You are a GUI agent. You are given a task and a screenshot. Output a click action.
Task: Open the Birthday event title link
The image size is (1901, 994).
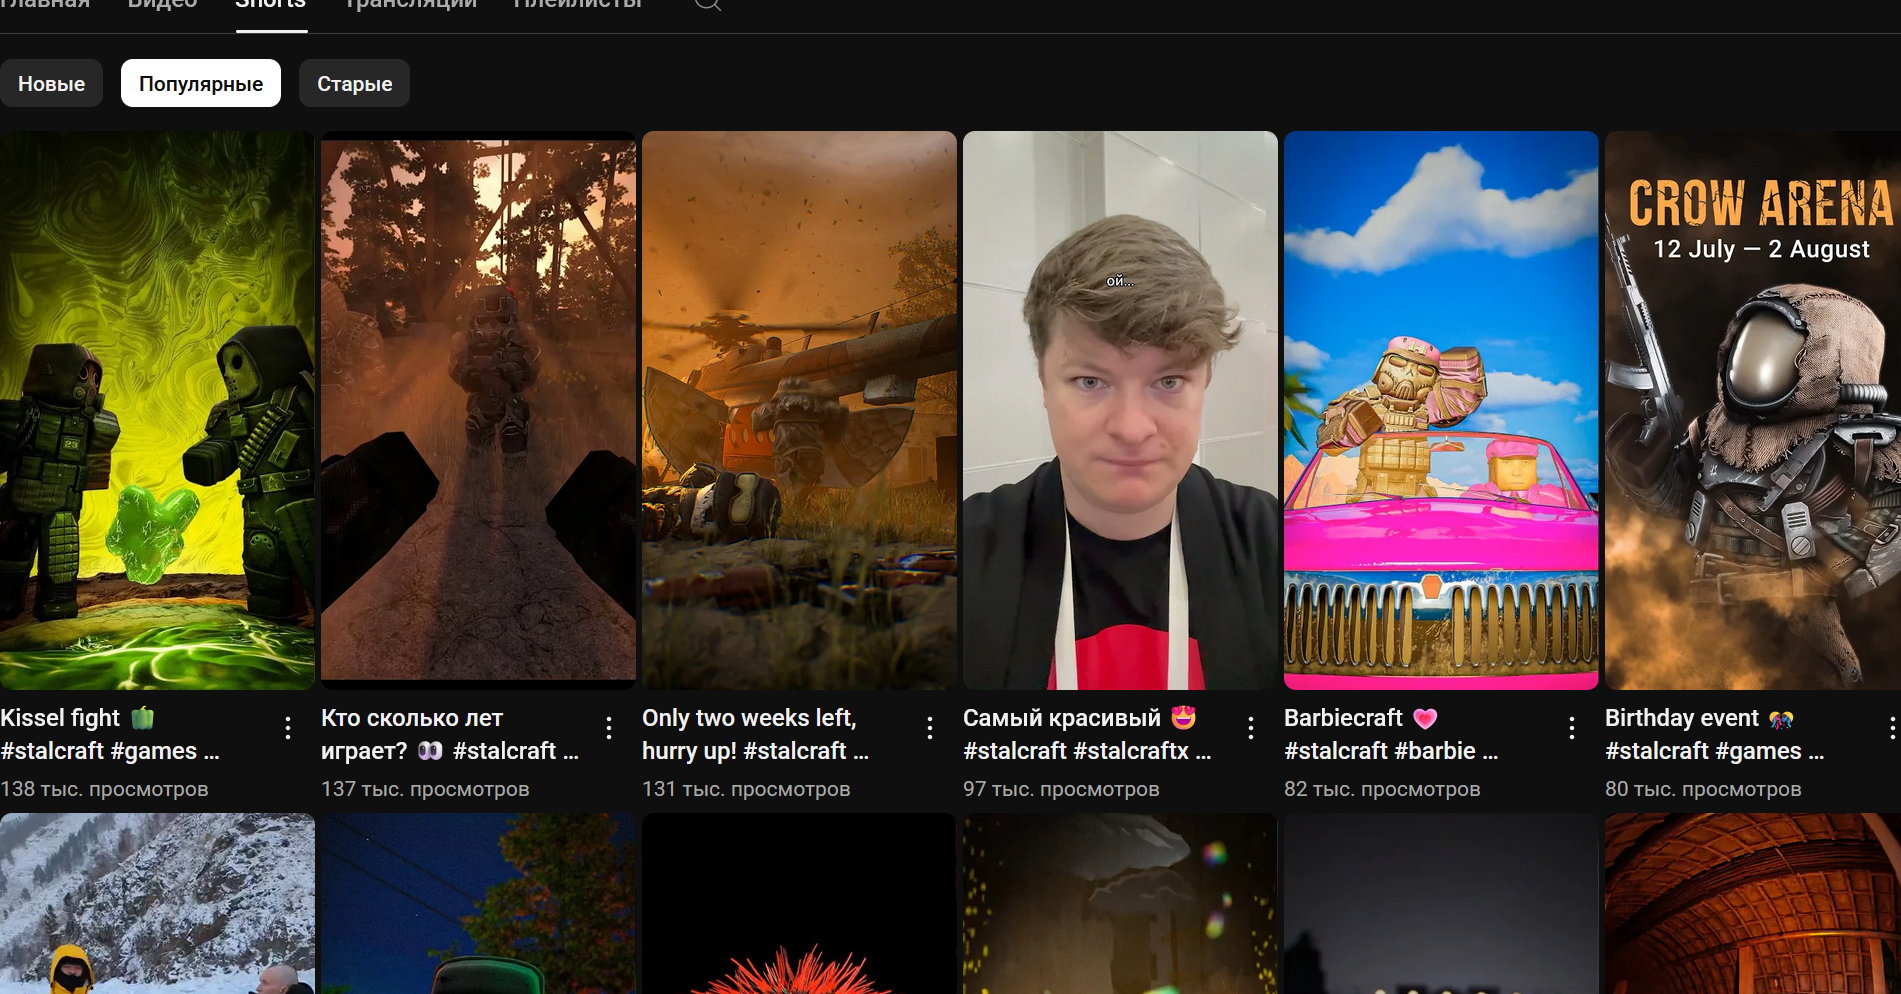pyautogui.click(x=1714, y=734)
